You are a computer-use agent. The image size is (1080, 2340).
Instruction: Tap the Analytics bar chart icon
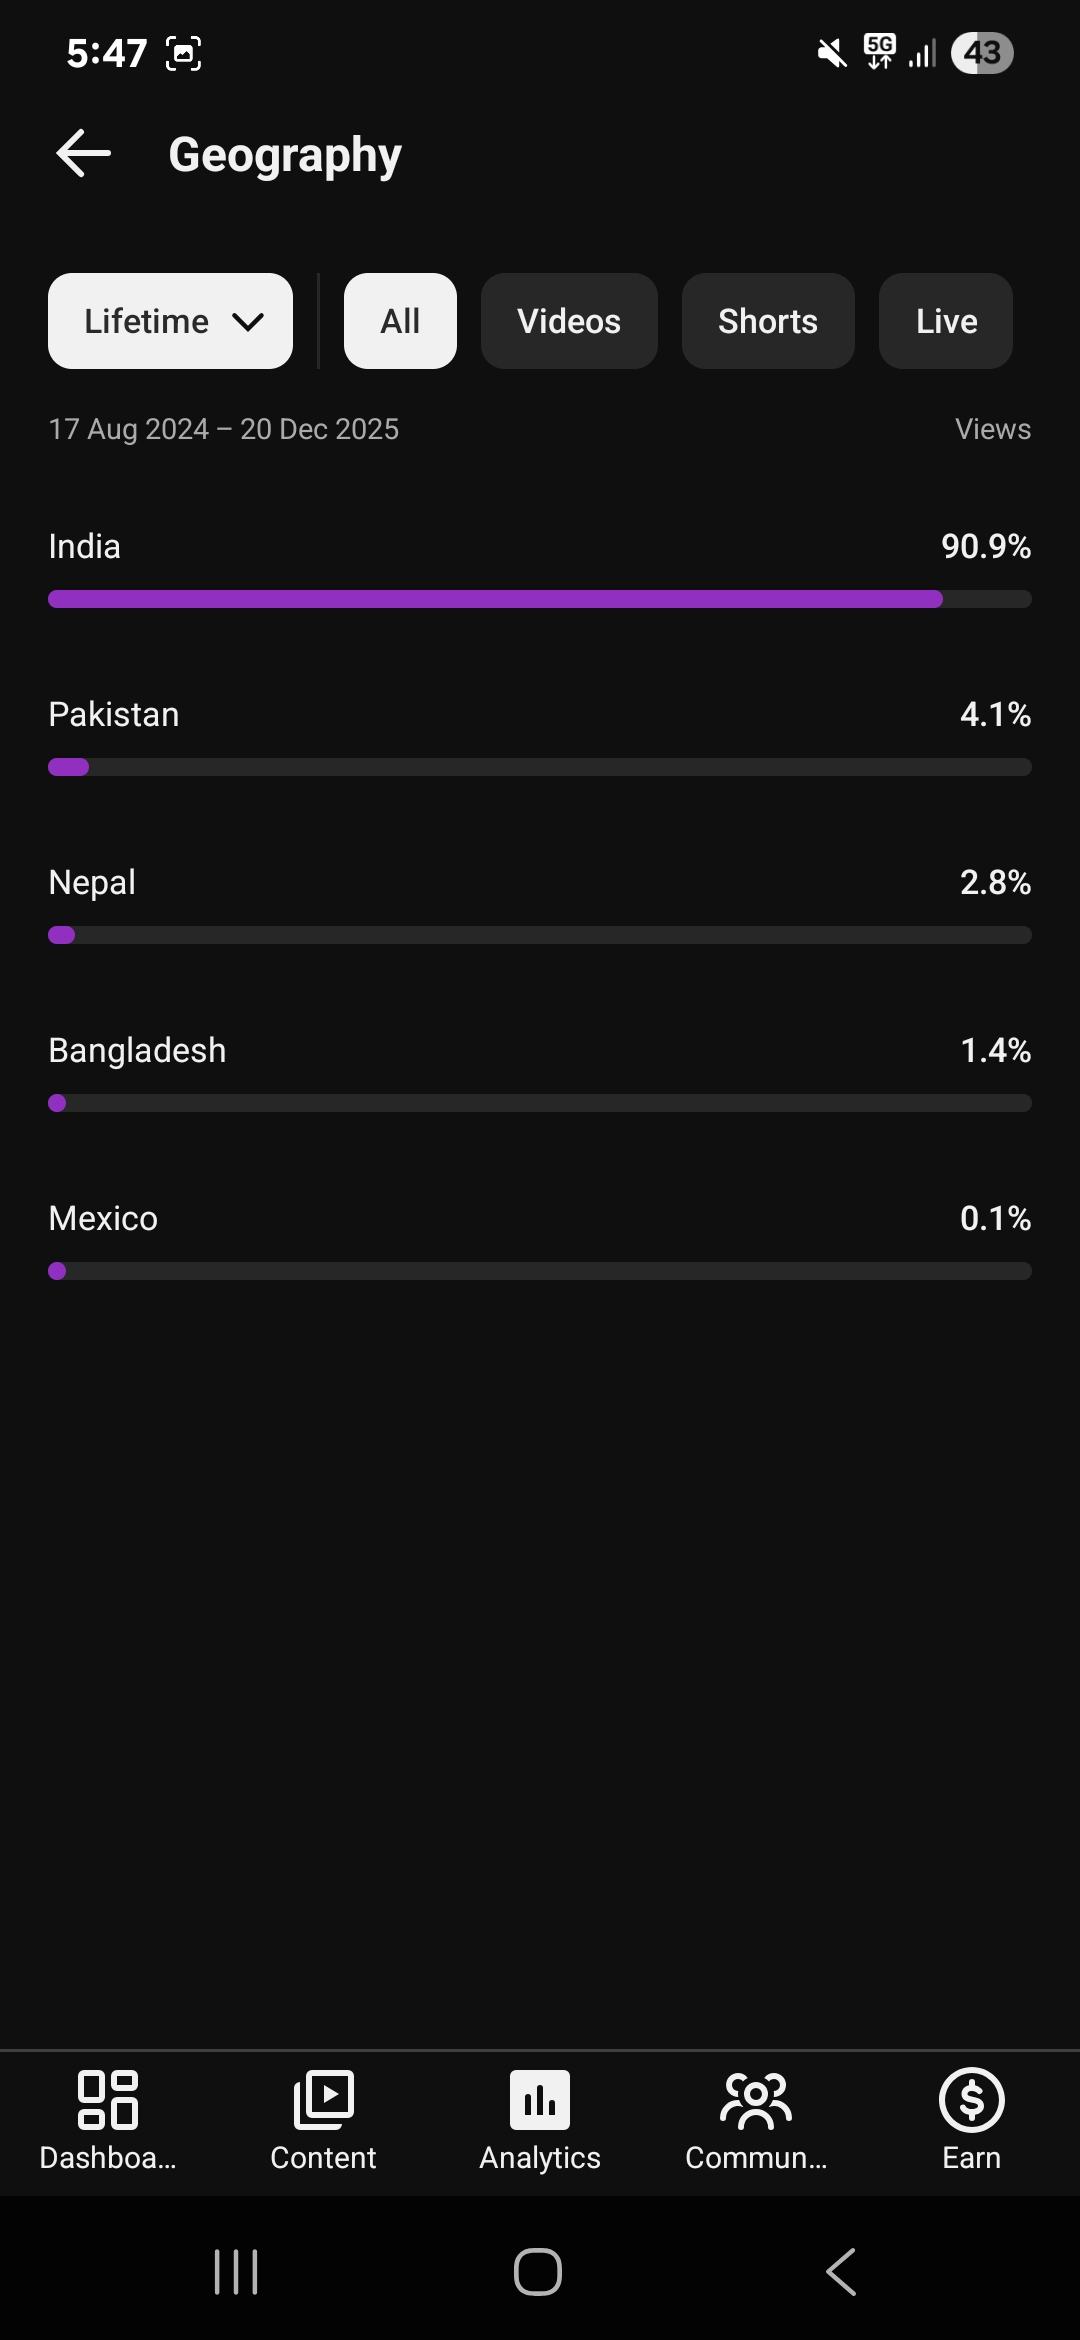[x=540, y=2099]
